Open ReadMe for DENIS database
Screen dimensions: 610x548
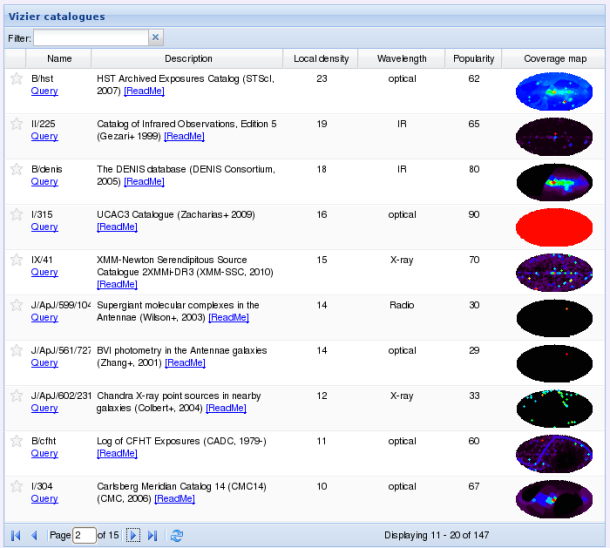[144, 182]
